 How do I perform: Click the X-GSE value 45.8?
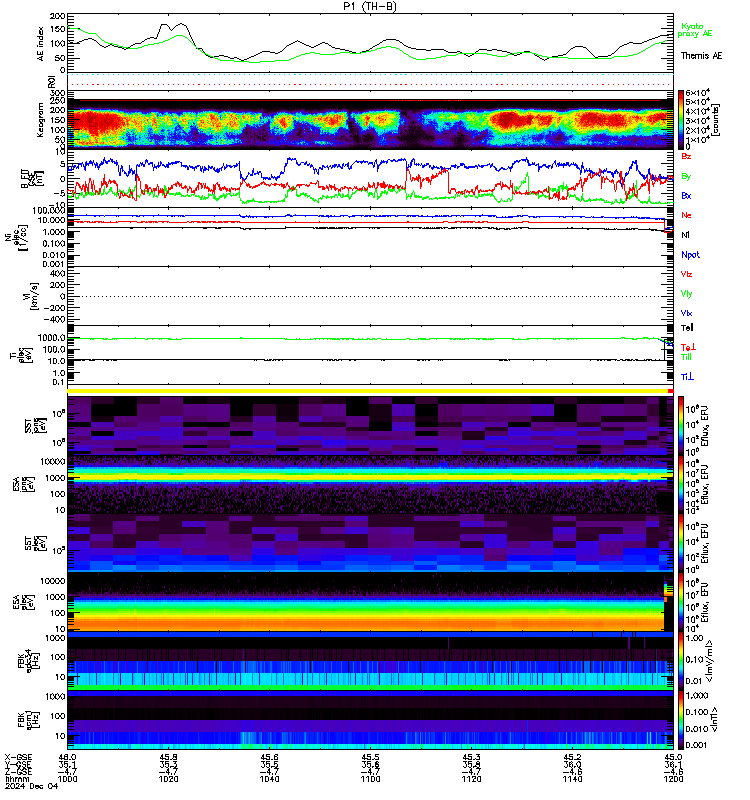click(x=168, y=757)
